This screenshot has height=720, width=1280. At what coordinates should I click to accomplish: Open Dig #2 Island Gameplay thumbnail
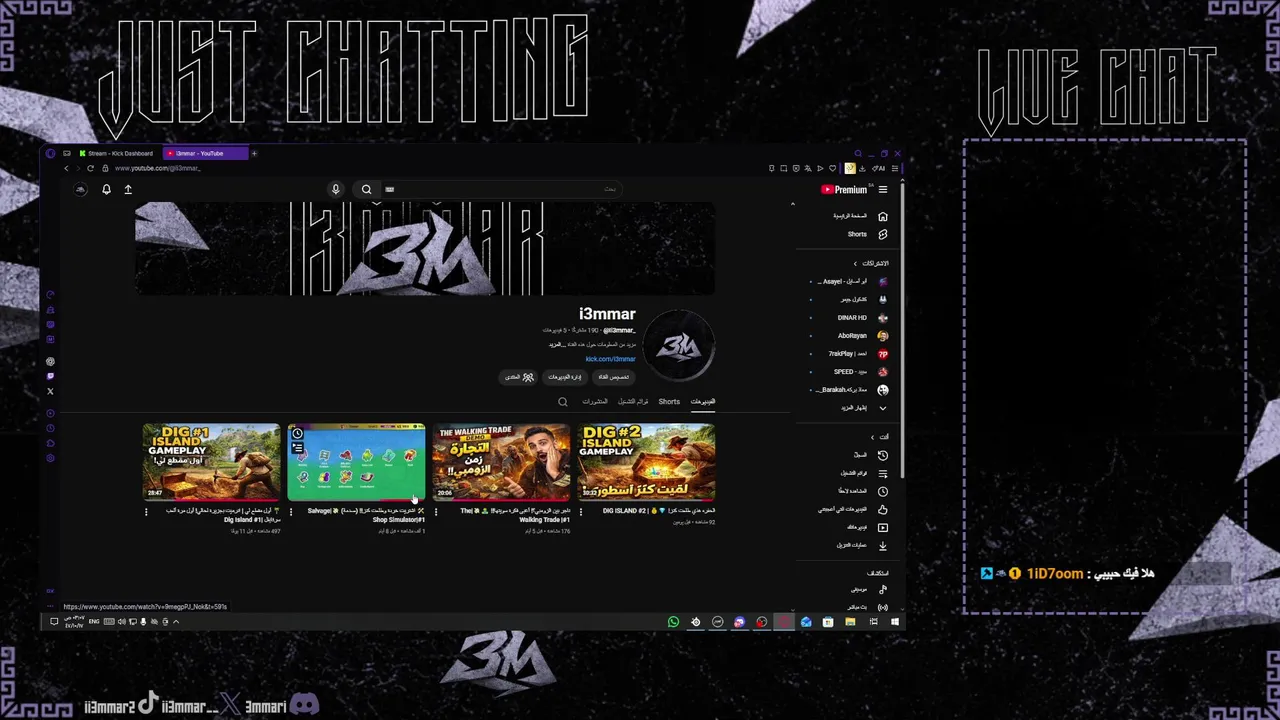coord(646,461)
